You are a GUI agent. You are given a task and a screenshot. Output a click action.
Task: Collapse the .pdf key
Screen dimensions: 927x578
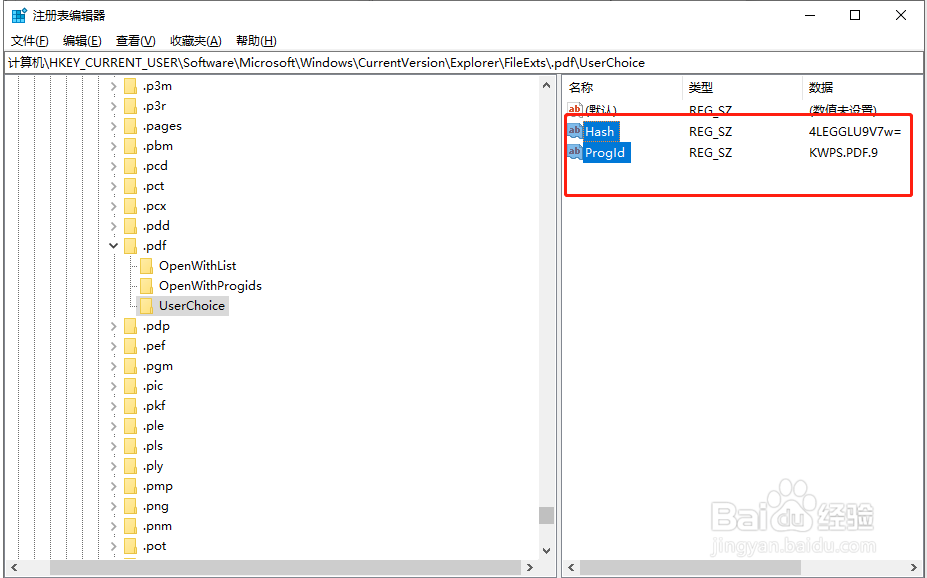pos(114,246)
